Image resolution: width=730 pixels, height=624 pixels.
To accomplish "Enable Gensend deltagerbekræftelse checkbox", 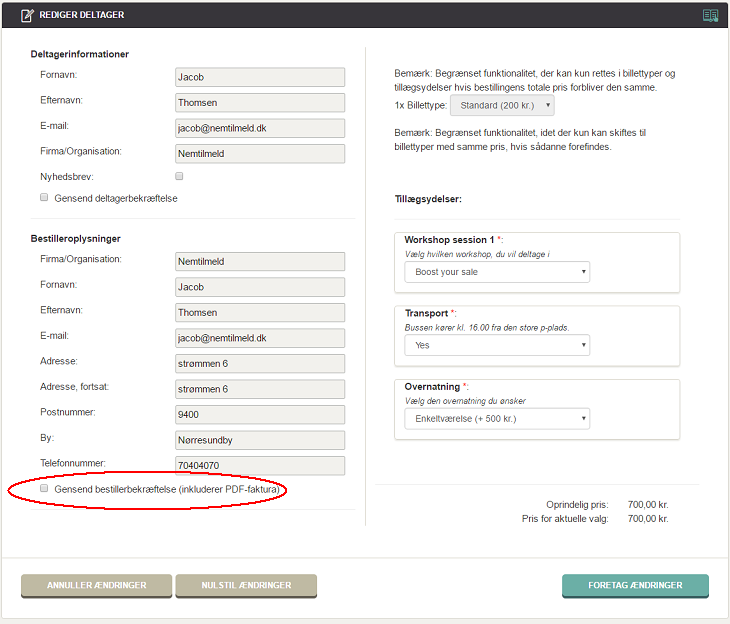I will (x=44, y=198).
